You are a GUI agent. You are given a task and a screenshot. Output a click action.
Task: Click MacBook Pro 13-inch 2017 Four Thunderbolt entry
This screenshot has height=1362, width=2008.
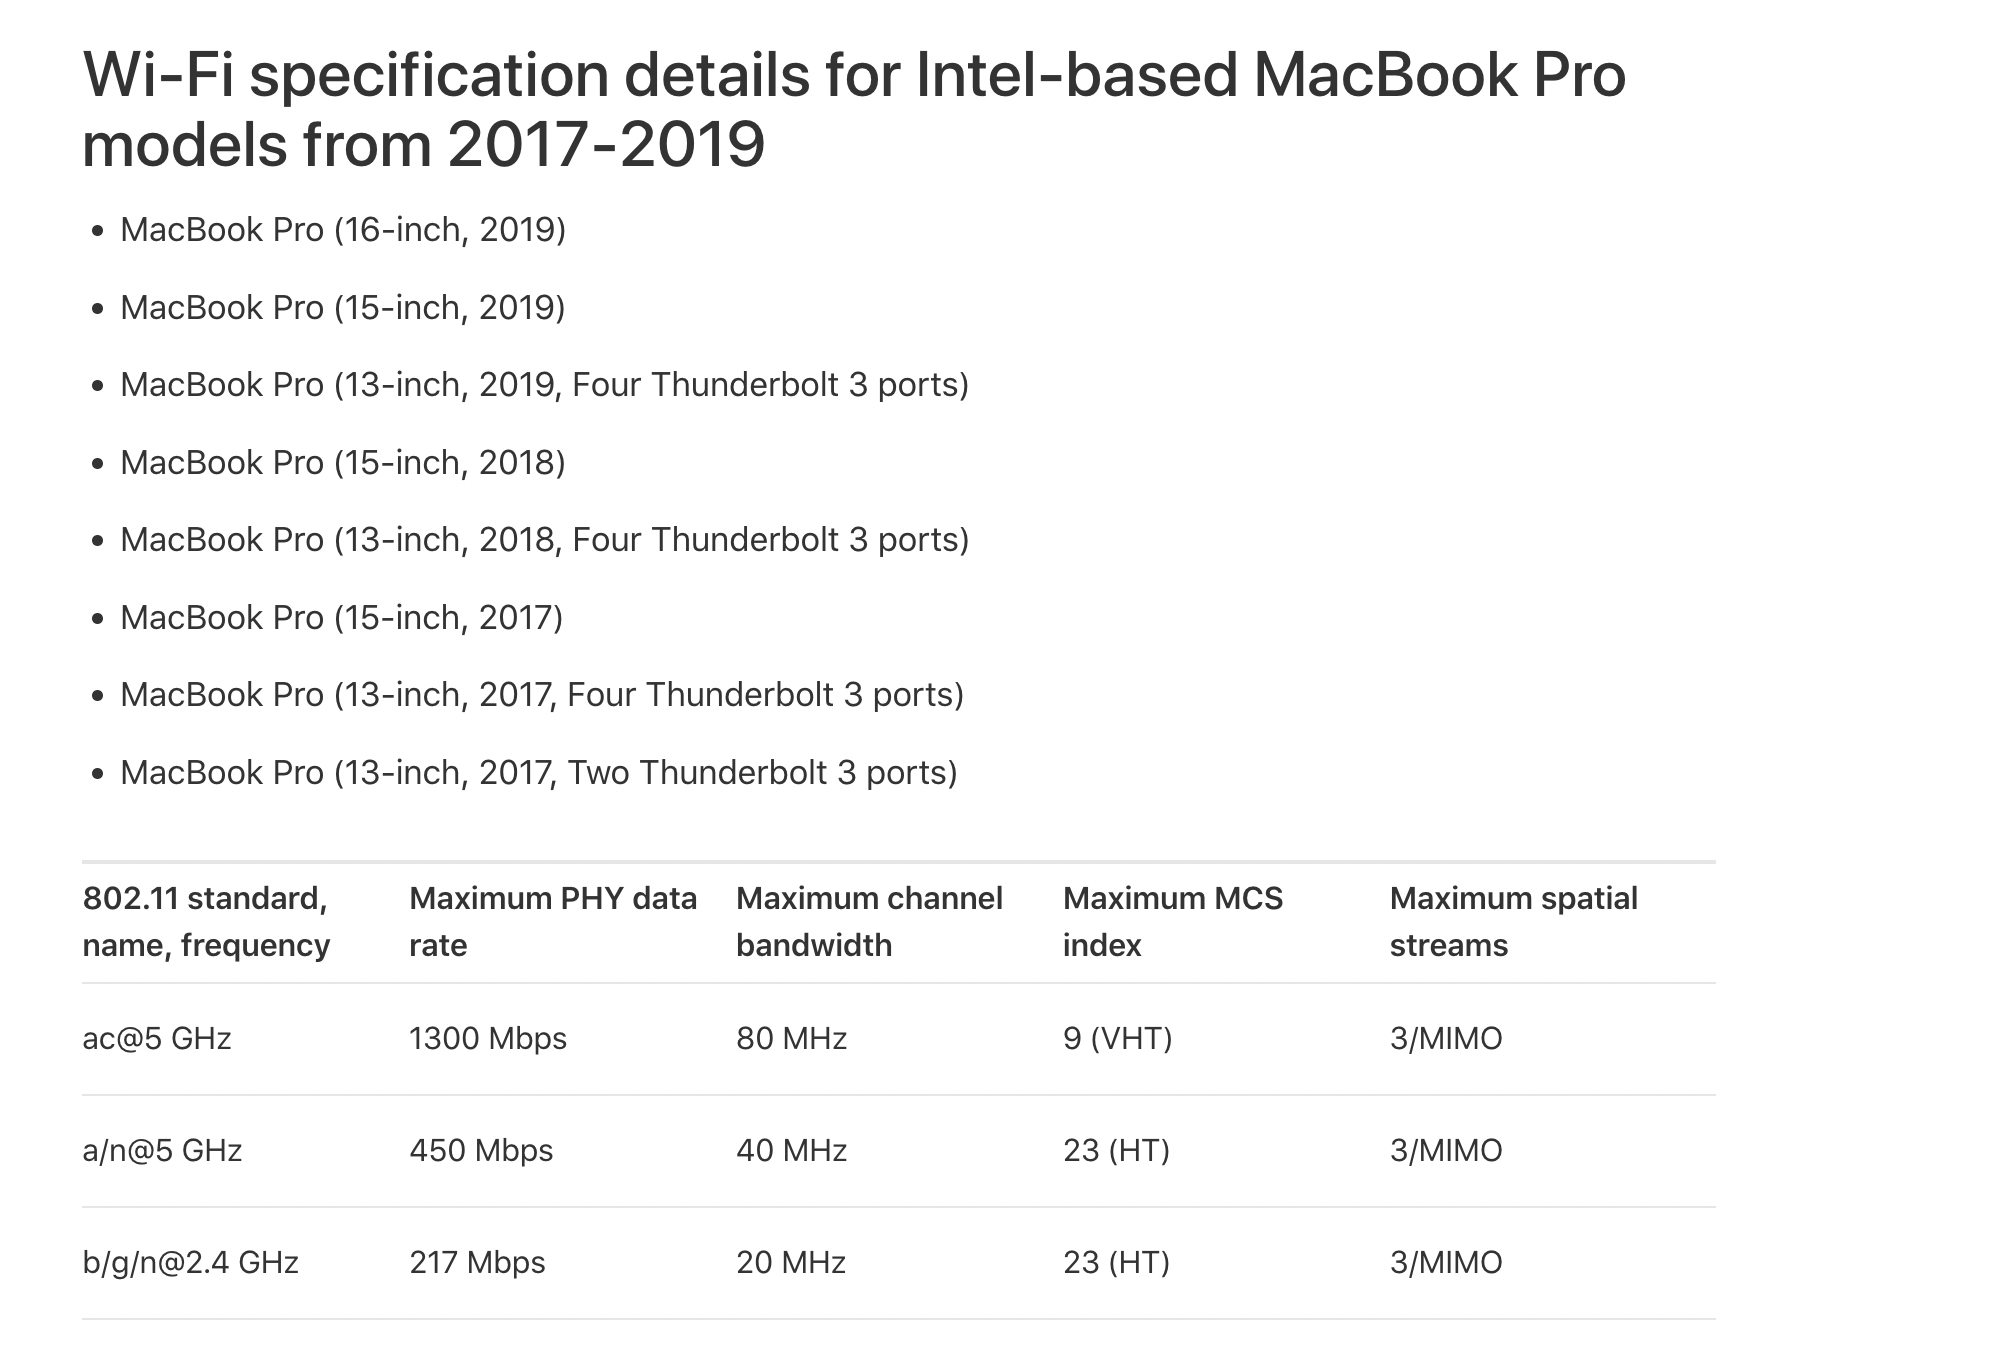542,695
